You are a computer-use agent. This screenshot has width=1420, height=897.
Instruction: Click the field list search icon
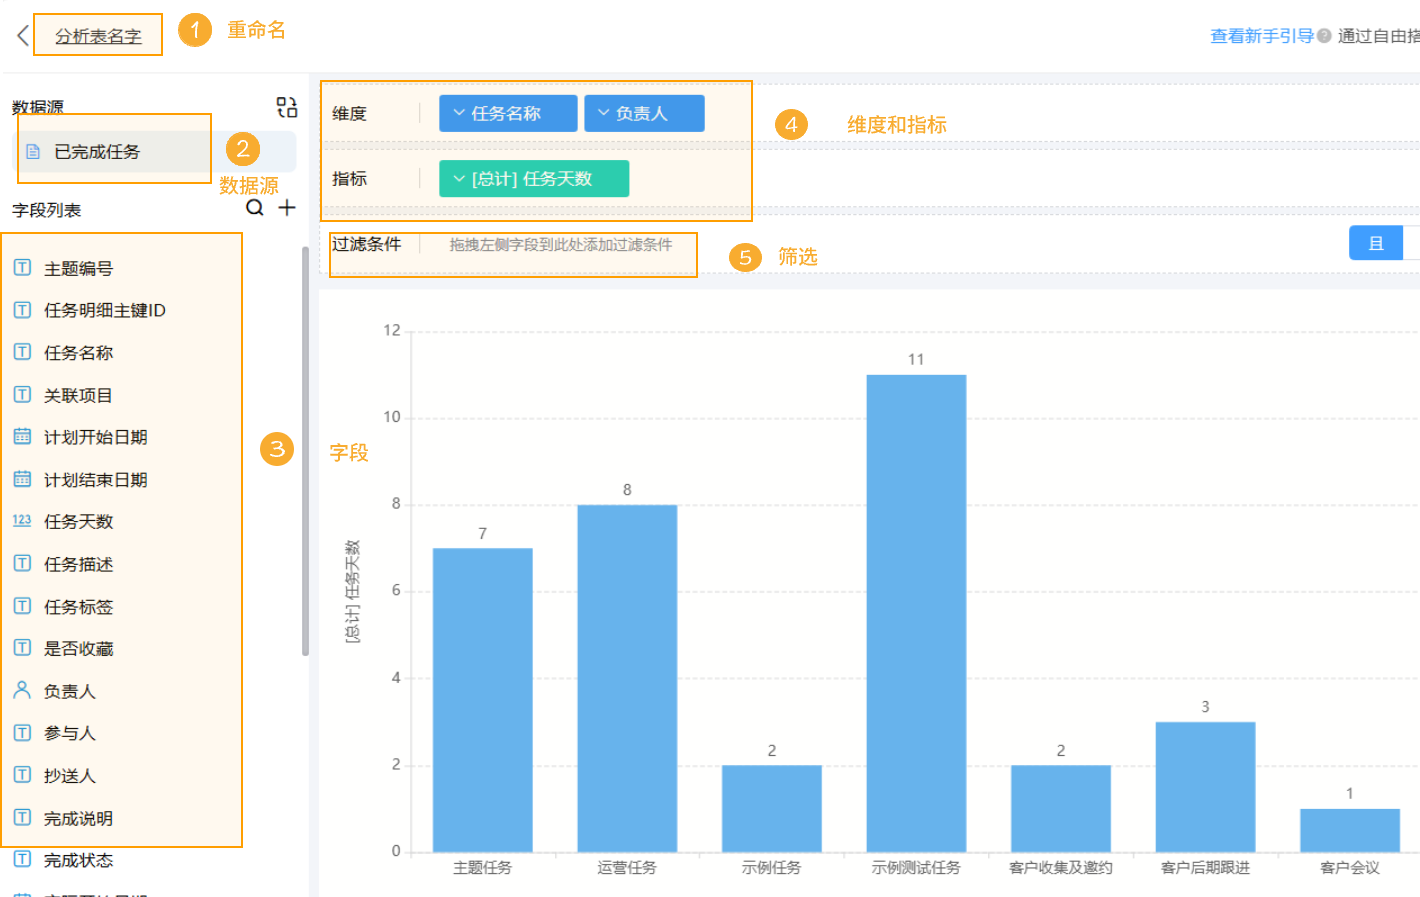click(255, 208)
